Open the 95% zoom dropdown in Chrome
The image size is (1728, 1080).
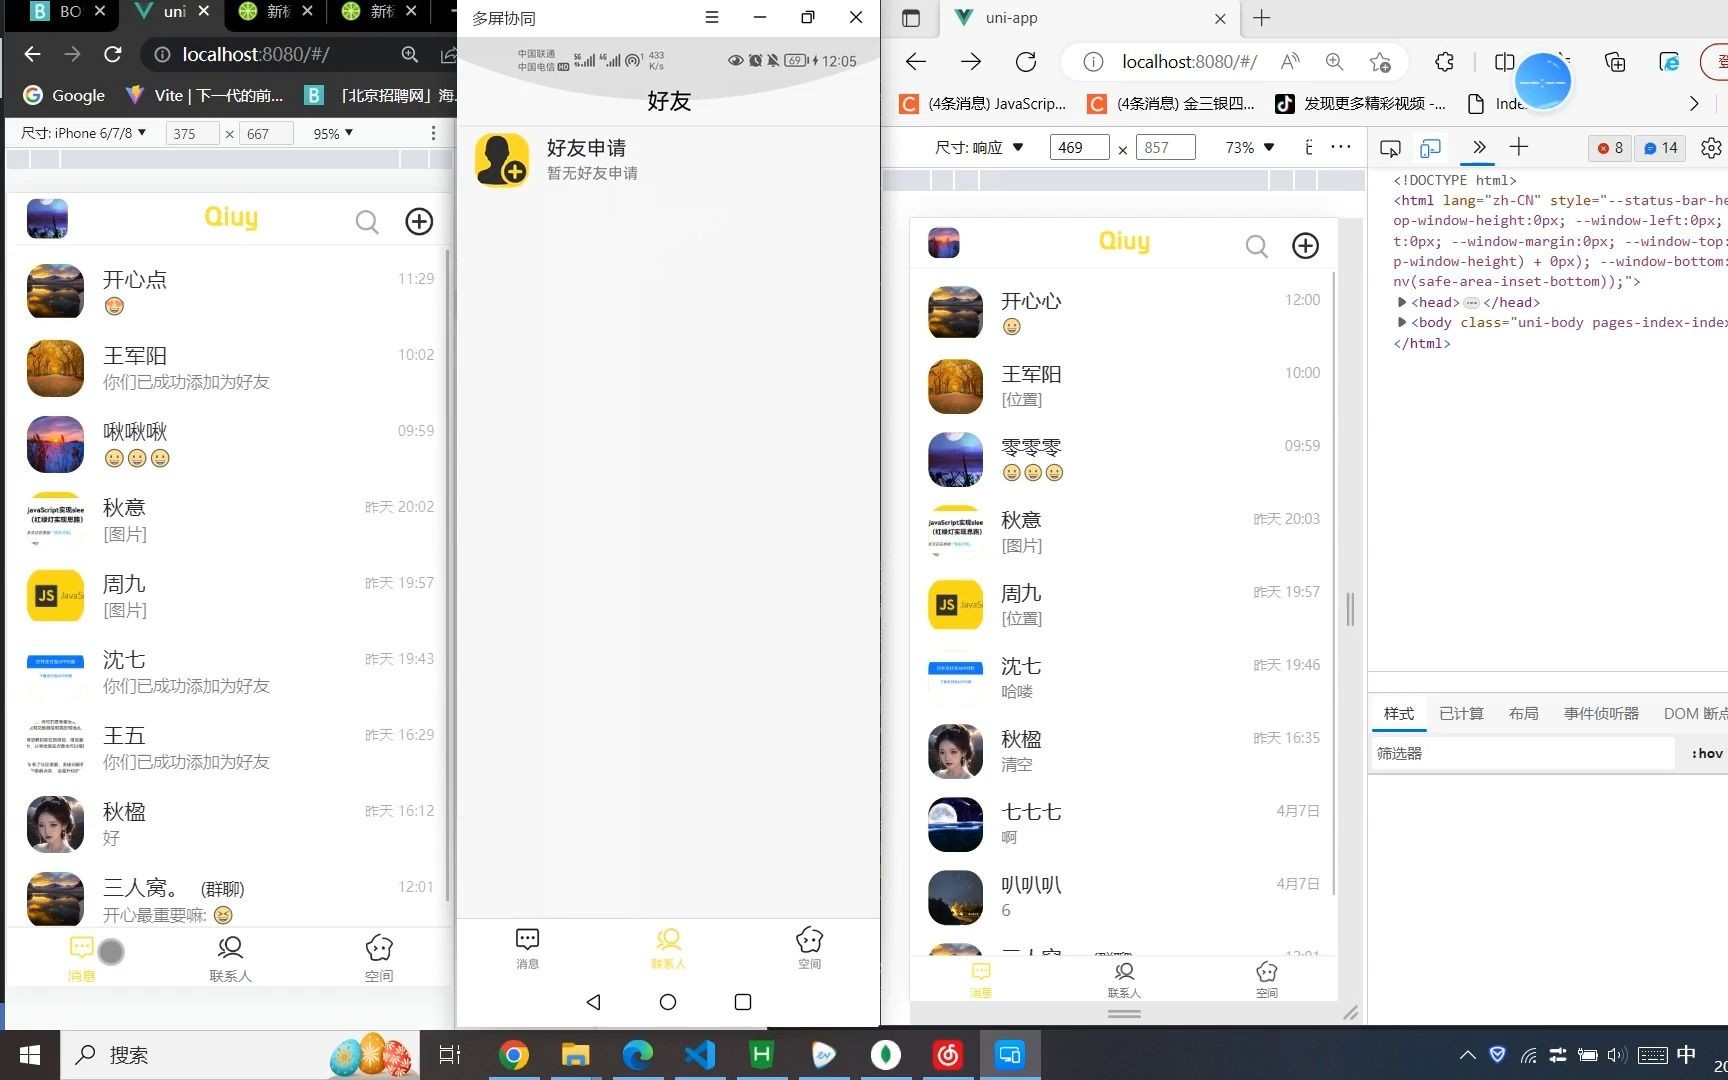point(333,133)
